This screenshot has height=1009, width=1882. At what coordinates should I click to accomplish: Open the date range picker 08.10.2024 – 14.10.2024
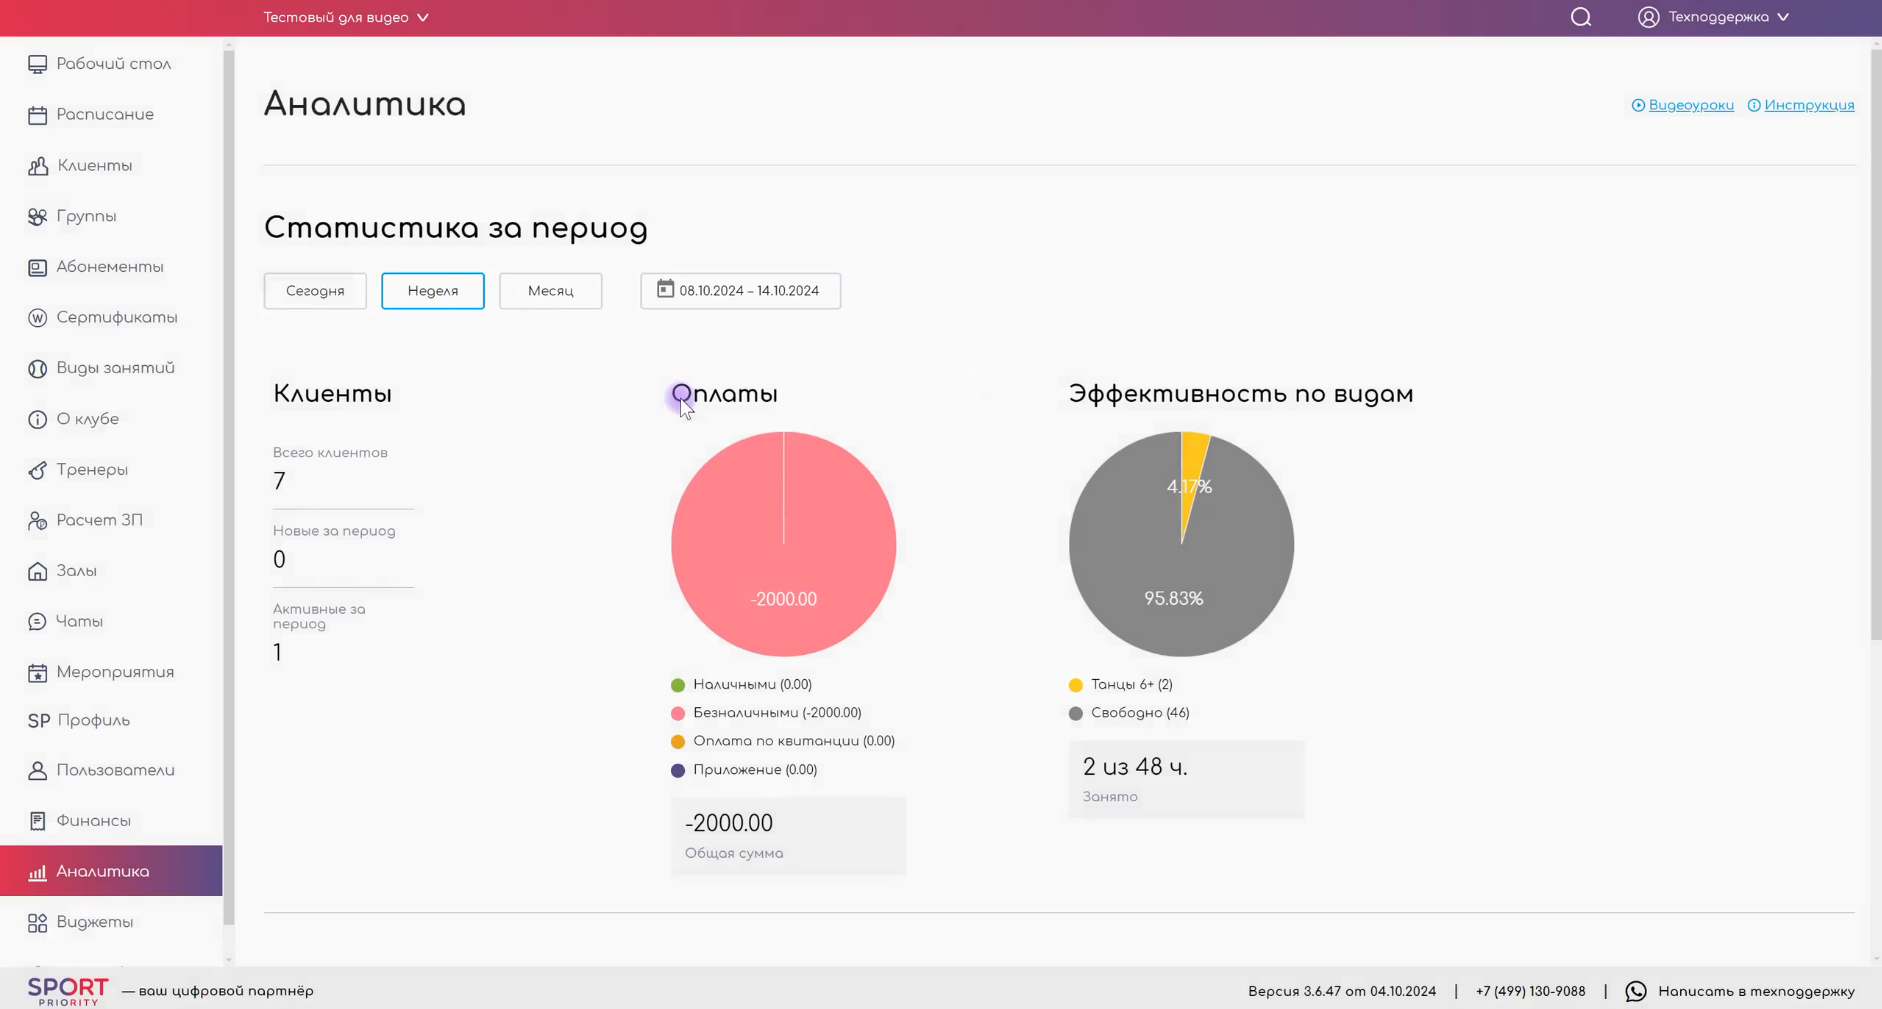coord(740,291)
